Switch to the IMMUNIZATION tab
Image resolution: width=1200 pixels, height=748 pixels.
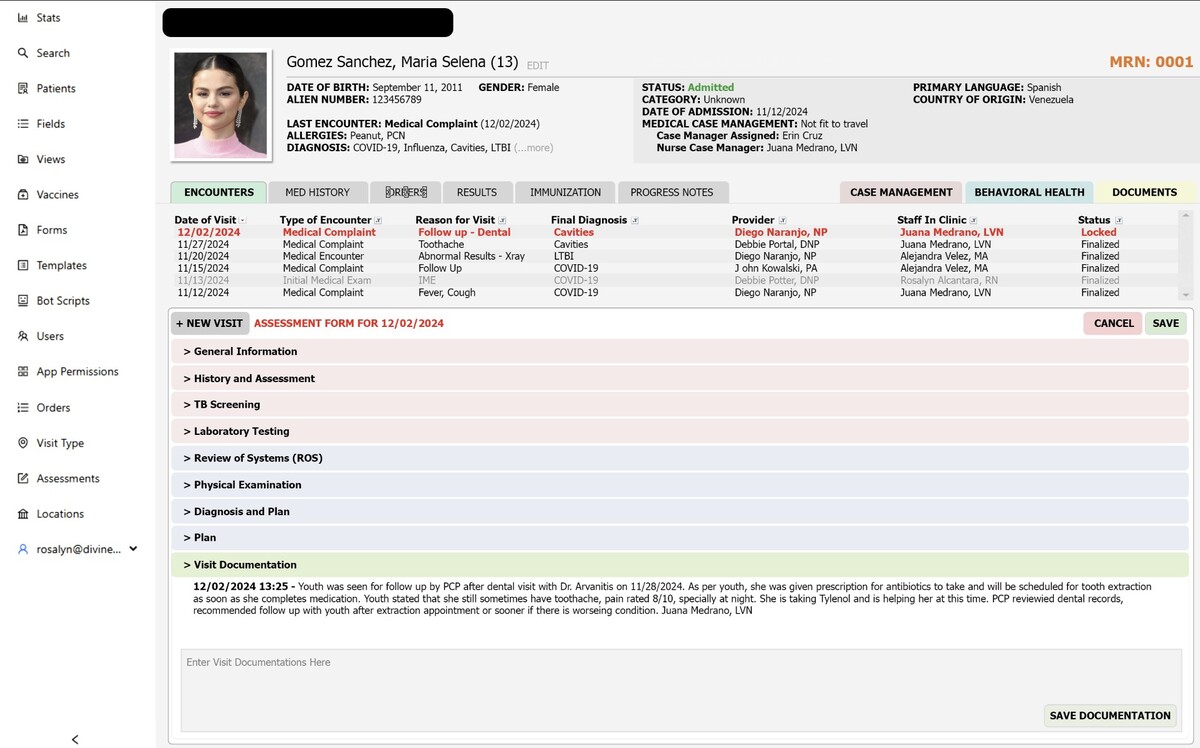coord(565,192)
